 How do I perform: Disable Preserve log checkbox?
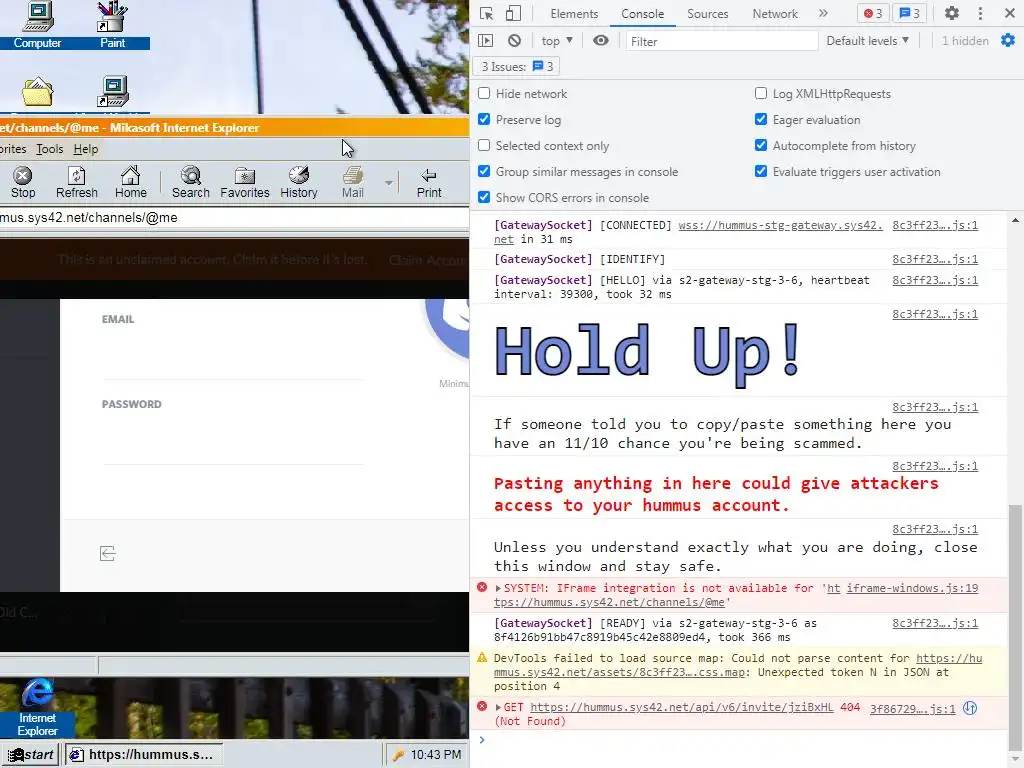[484, 120]
